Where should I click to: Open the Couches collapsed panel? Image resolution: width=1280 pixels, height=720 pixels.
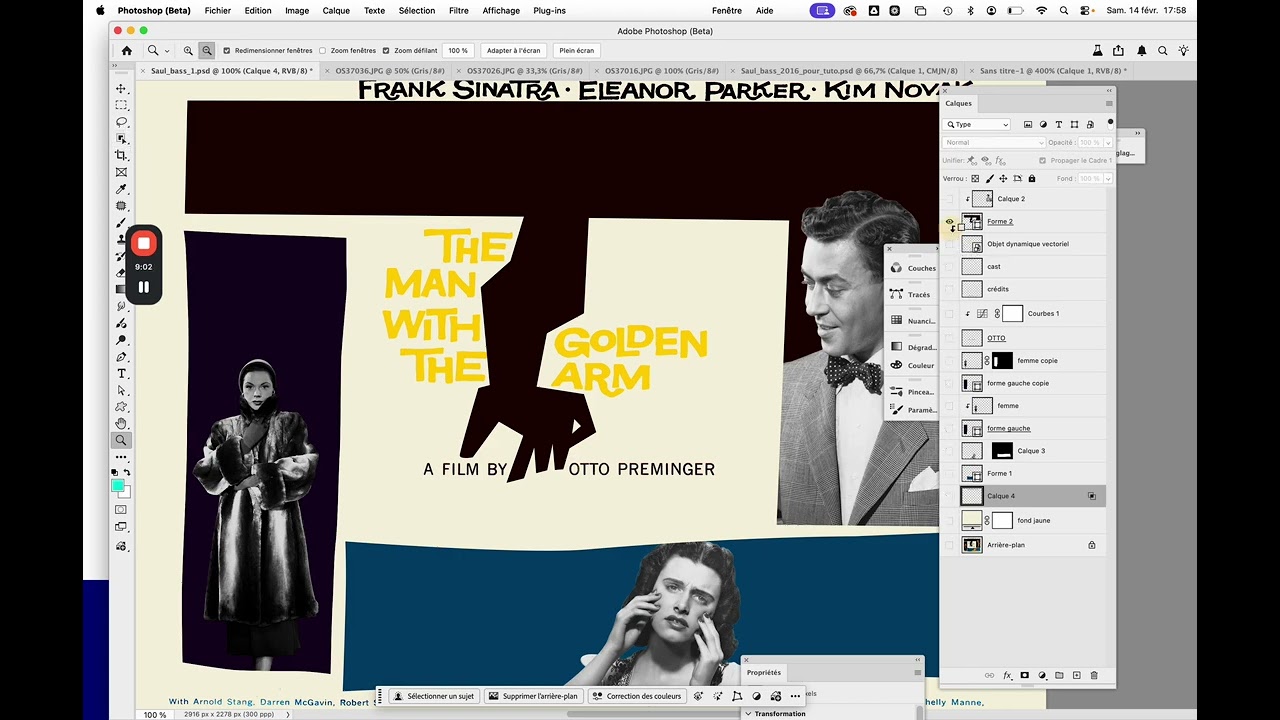point(911,268)
